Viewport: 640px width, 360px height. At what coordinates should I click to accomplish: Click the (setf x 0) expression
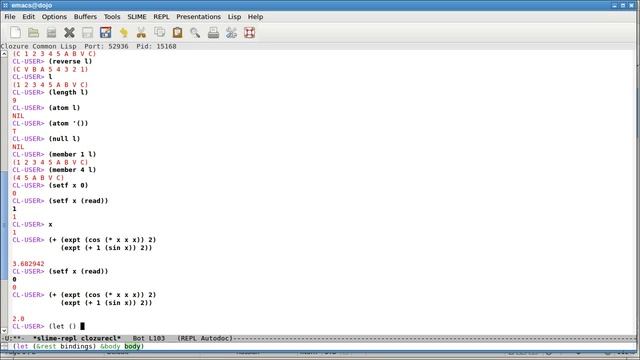coord(68,185)
